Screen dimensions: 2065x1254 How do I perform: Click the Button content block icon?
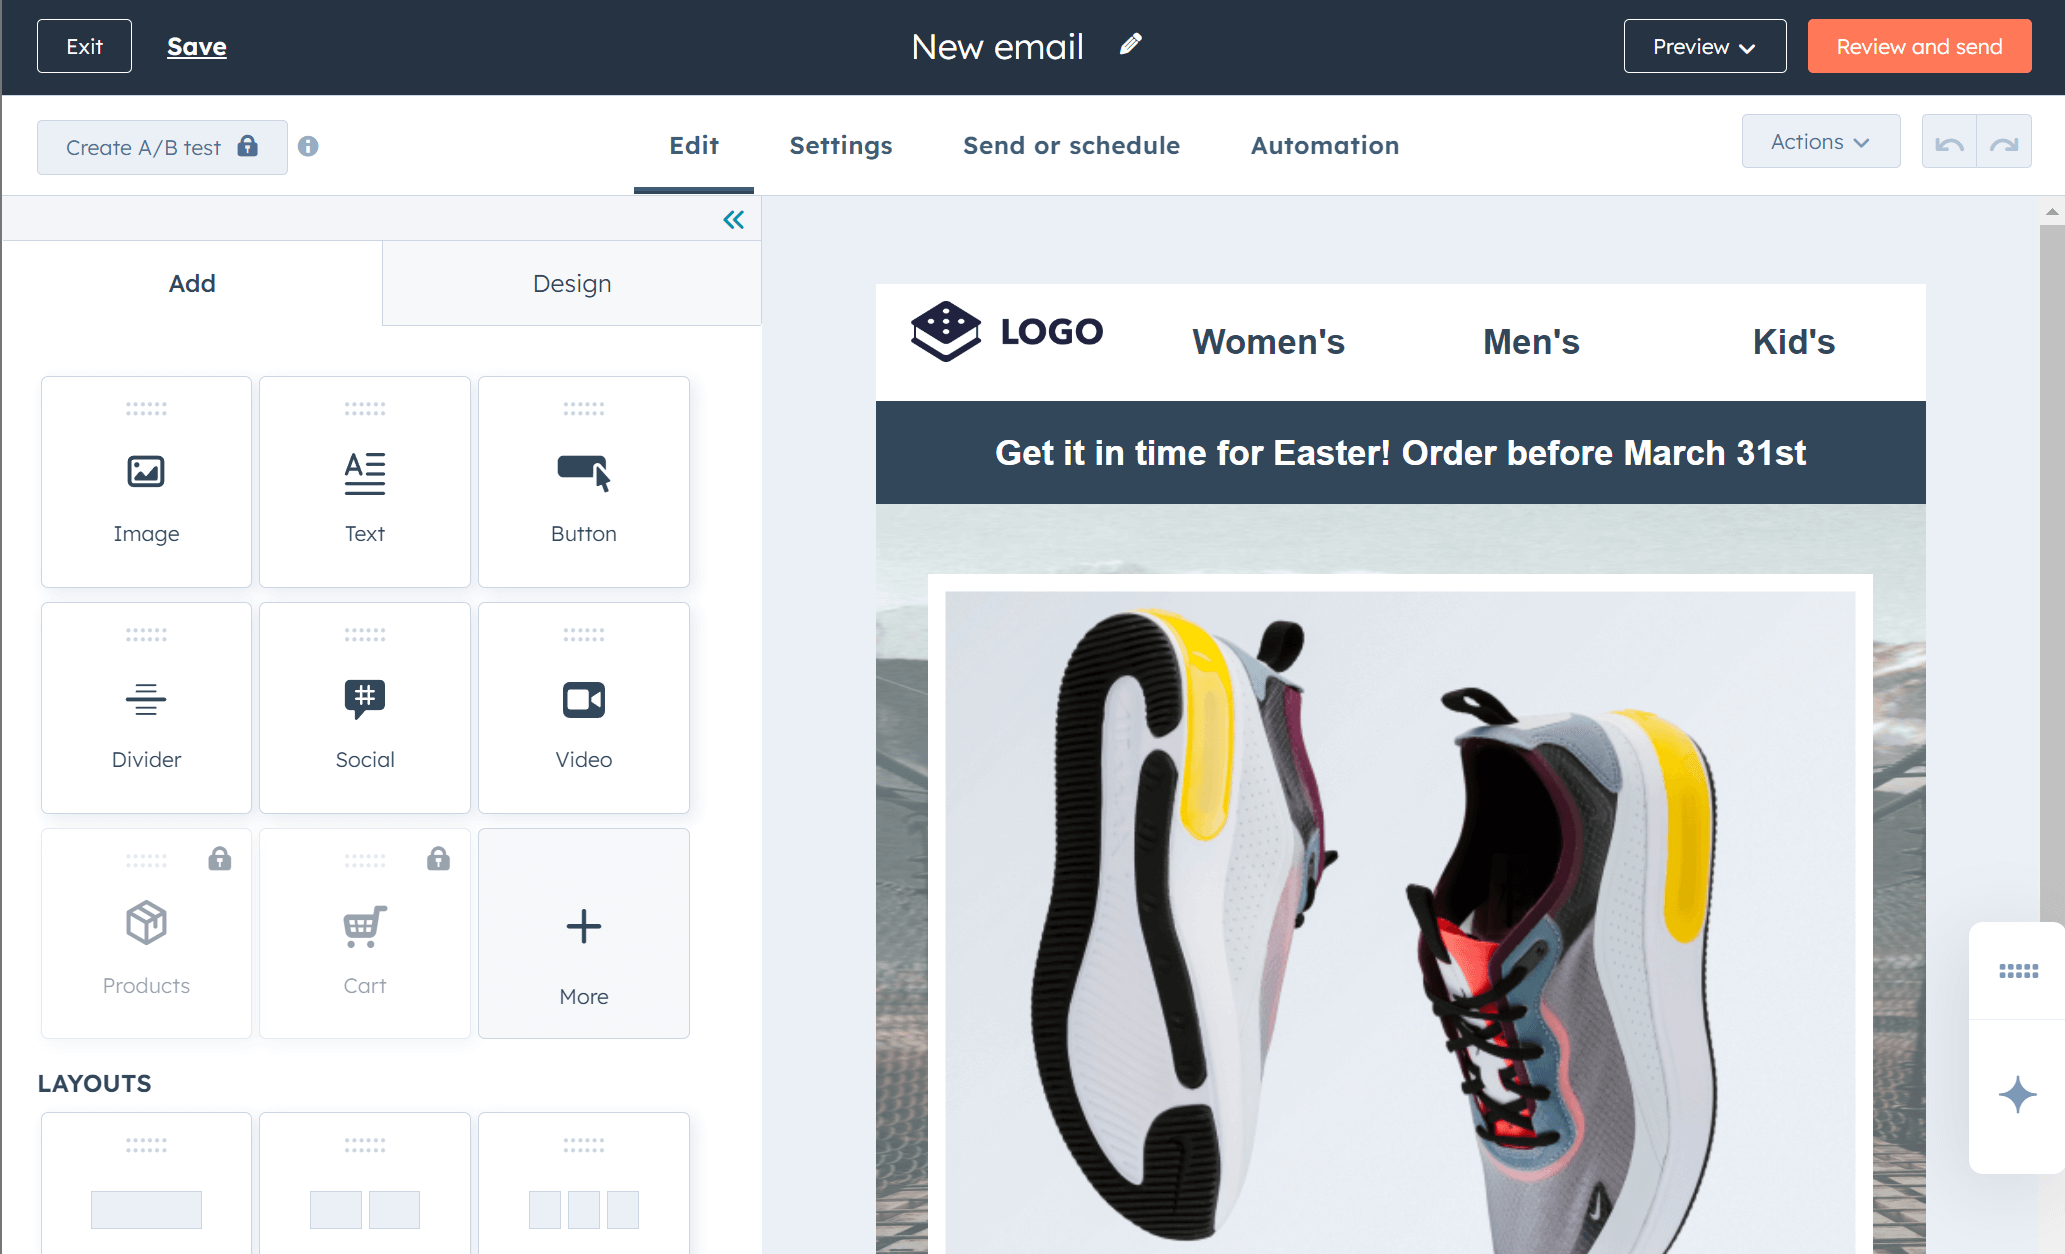[583, 479]
